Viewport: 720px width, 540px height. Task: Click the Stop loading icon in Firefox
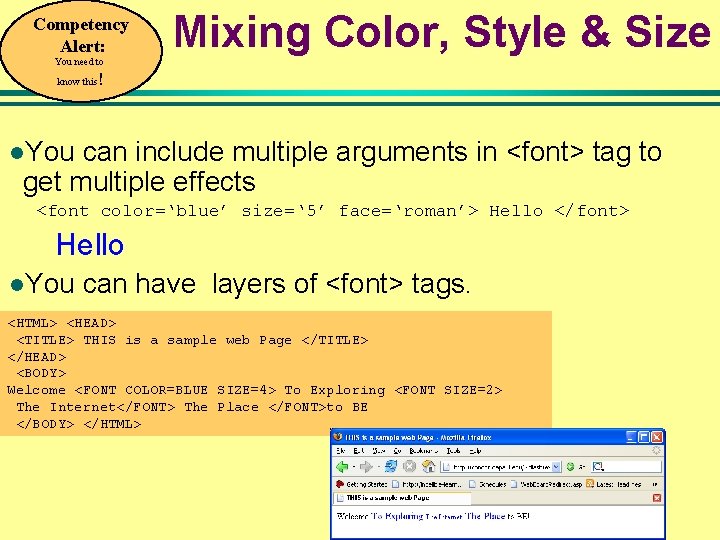tap(409, 467)
